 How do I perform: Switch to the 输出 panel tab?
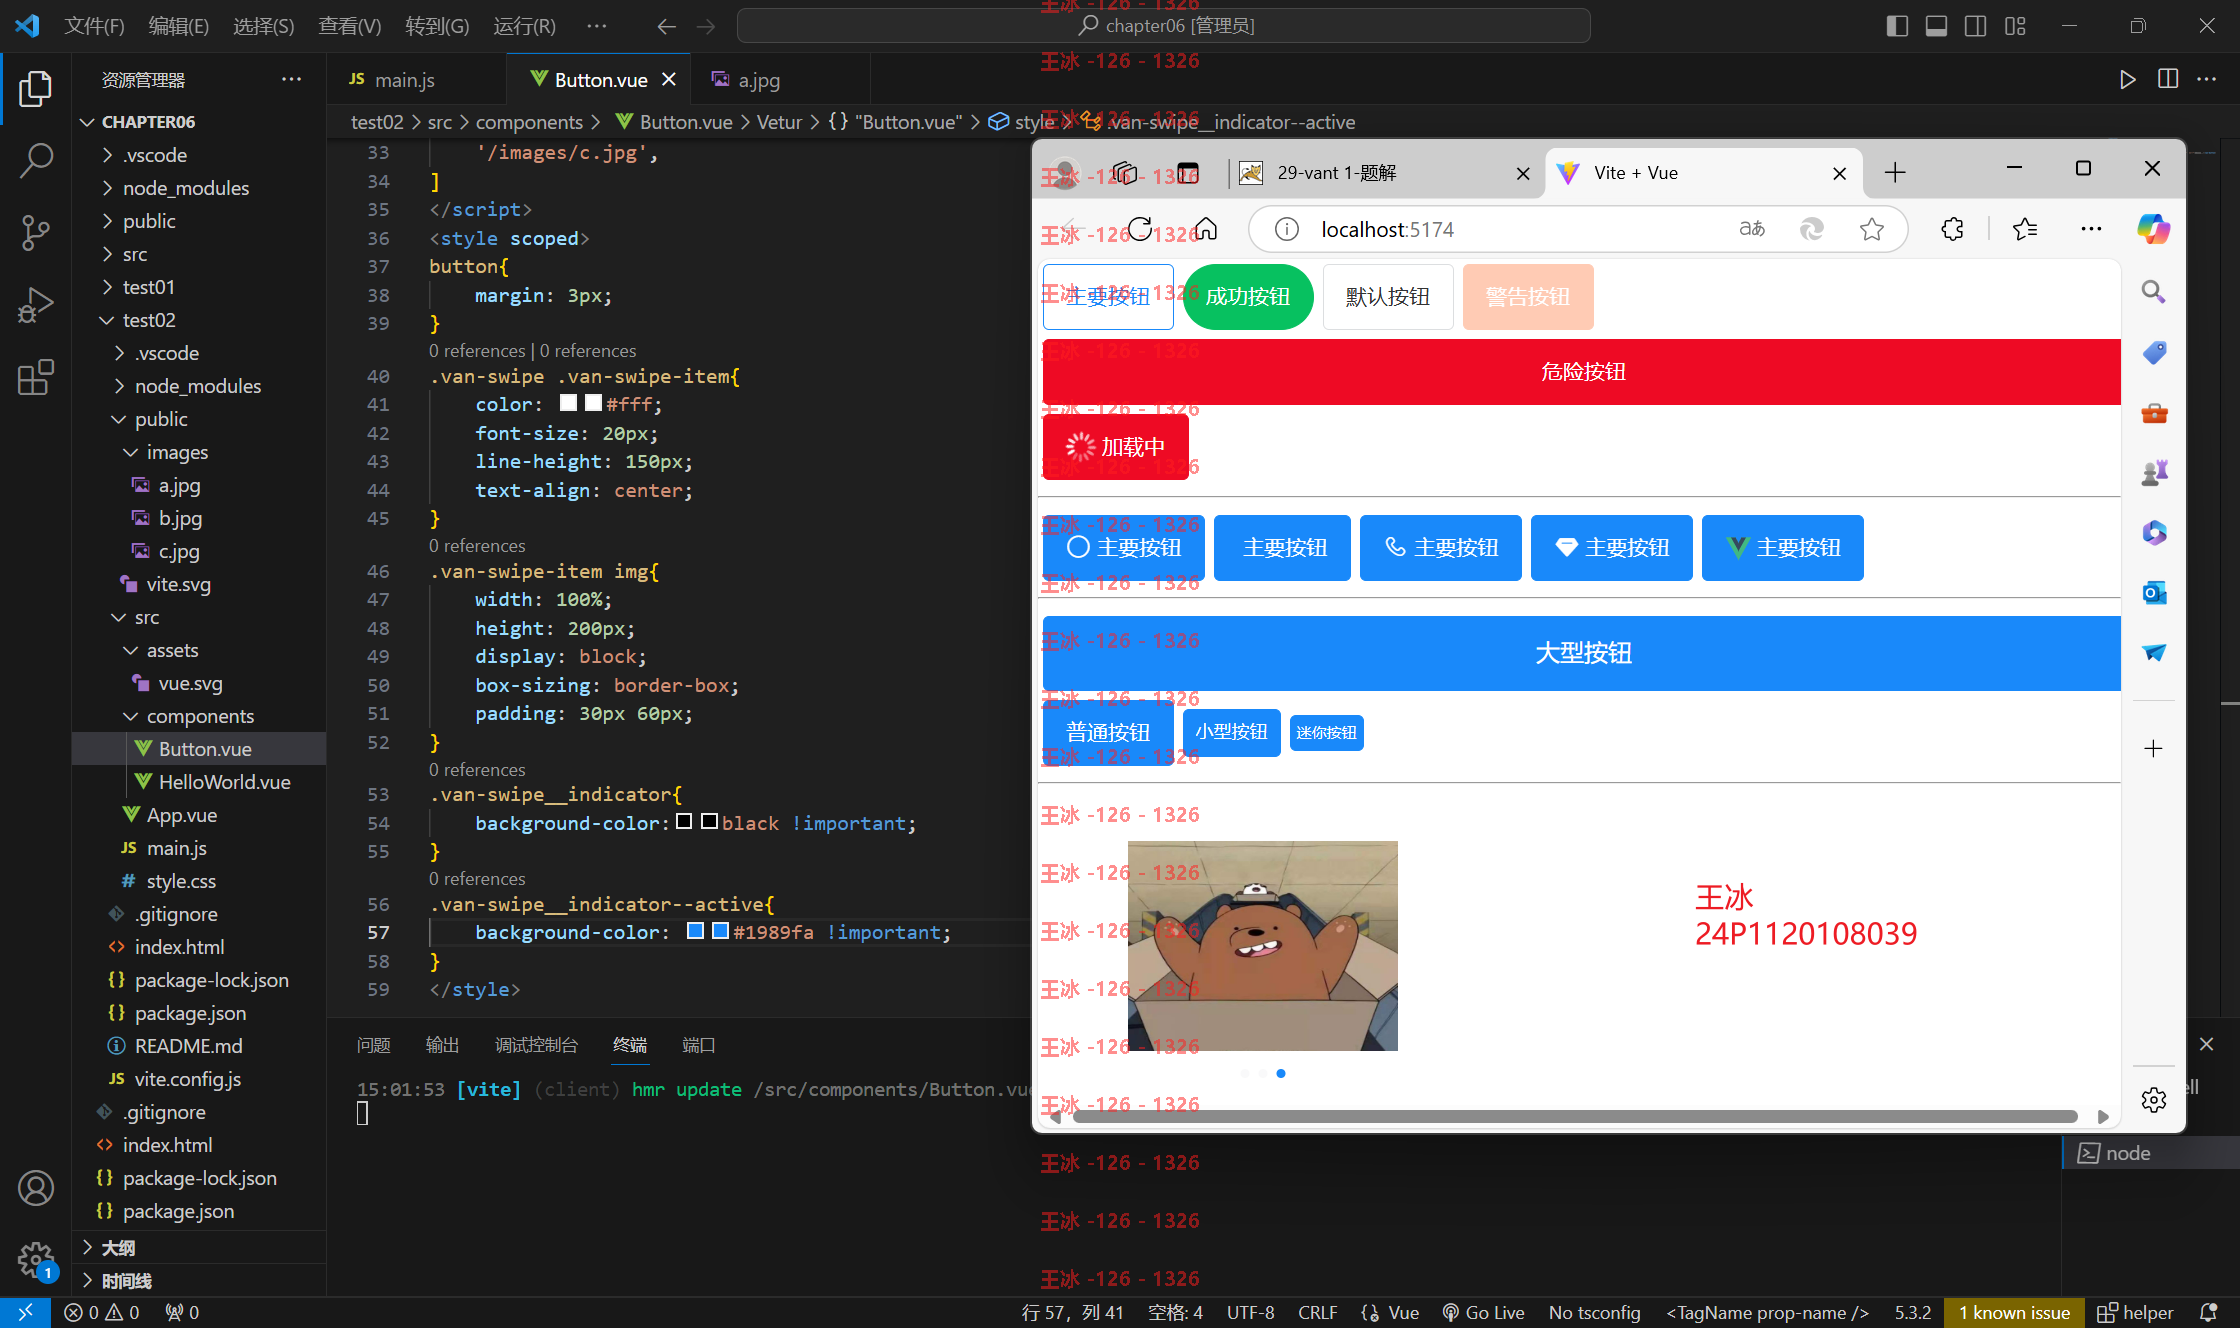(x=442, y=1045)
